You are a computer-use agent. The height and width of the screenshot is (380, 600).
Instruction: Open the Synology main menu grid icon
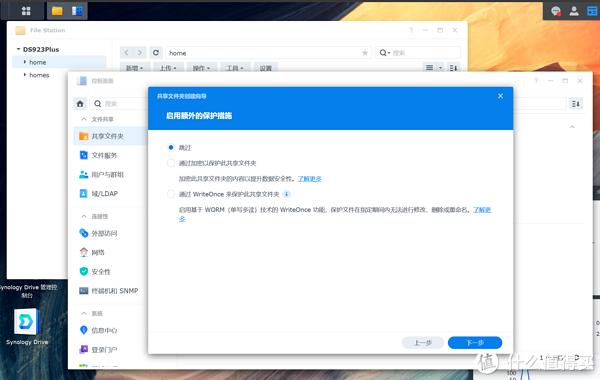click(26, 11)
